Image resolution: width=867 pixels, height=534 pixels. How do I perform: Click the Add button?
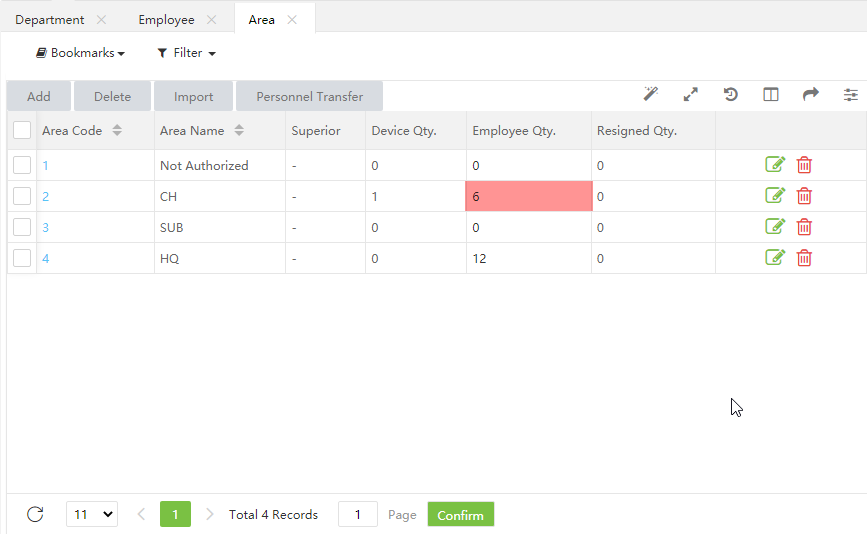click(x=39, y=96)
